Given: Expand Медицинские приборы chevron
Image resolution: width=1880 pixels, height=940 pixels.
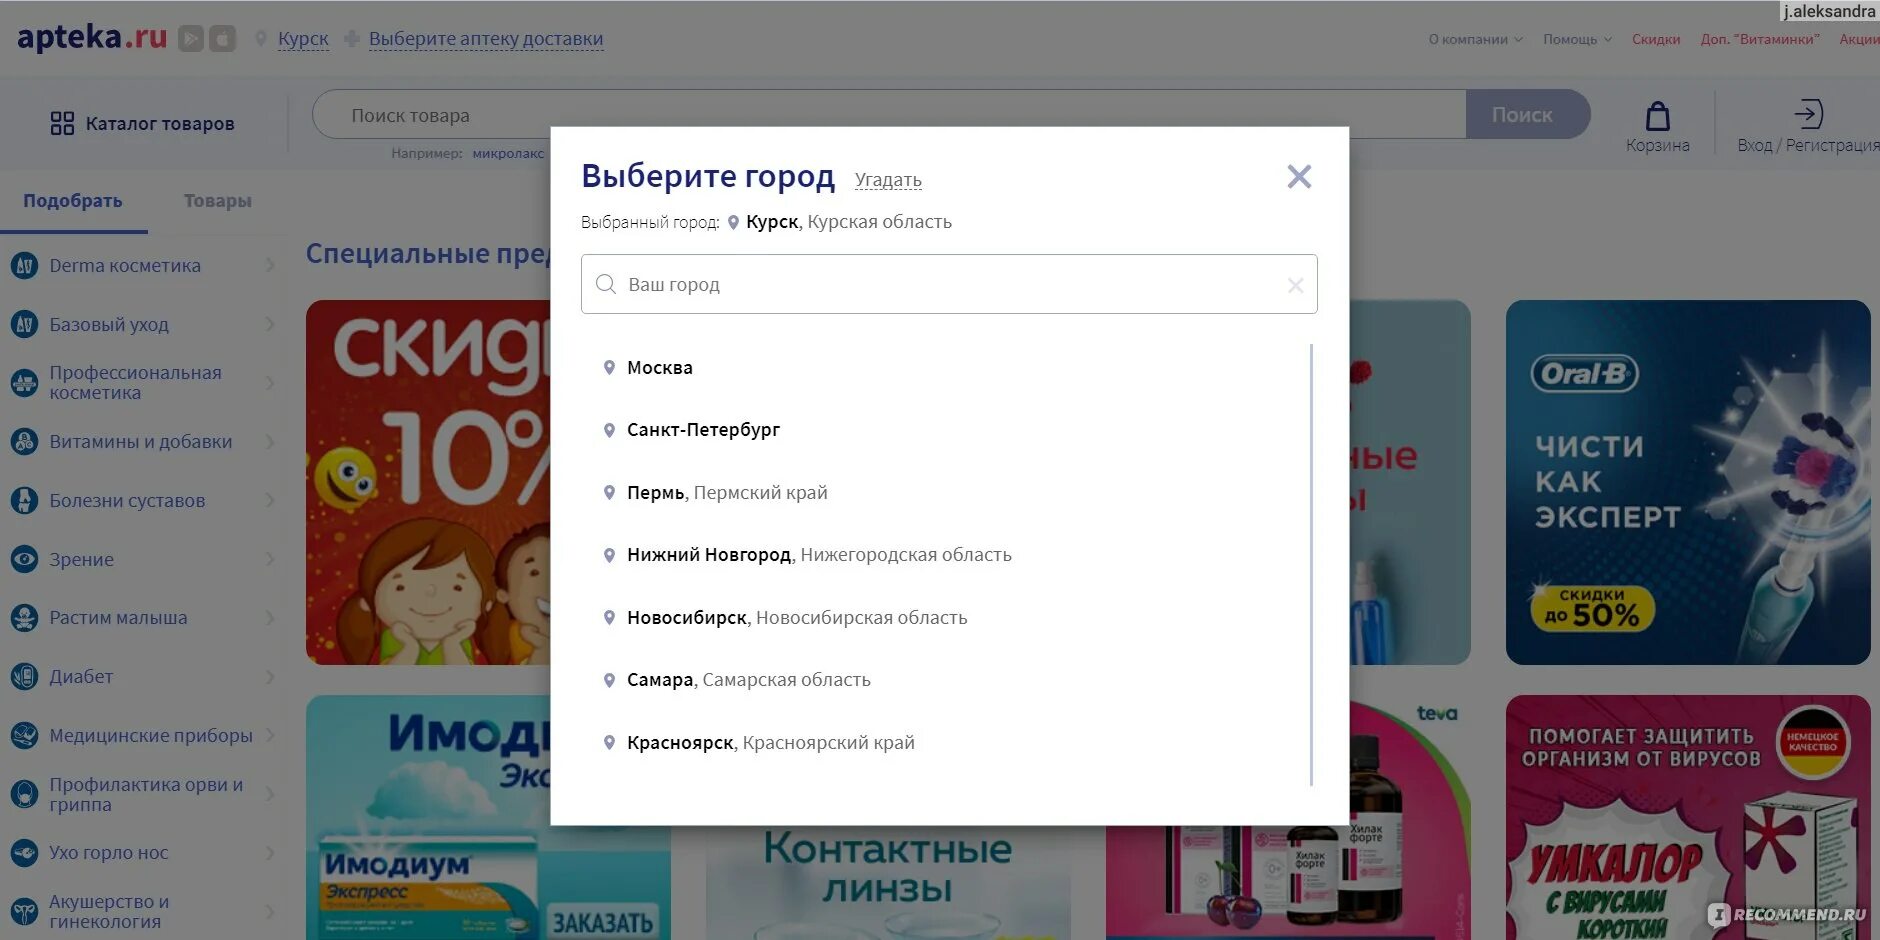Looking at the screenshot, I should click(x=270, y=736).
